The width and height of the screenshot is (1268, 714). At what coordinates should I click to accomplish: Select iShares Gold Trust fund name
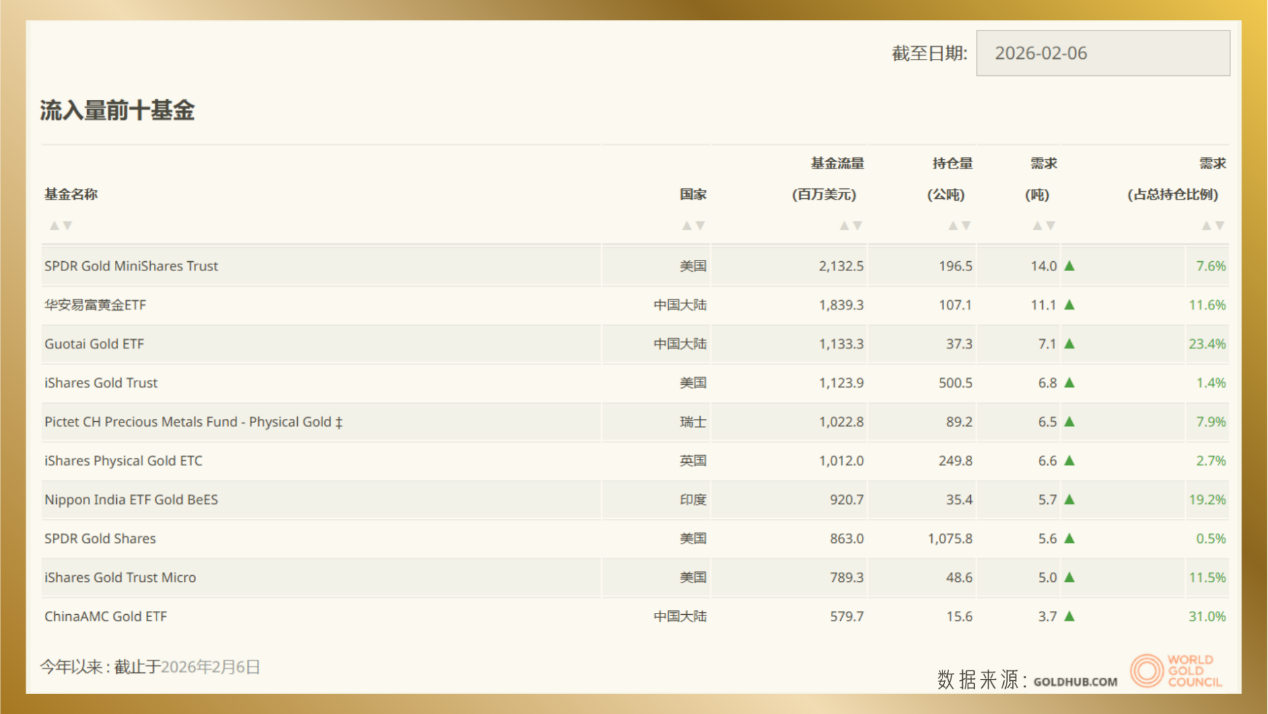point(101,383)
